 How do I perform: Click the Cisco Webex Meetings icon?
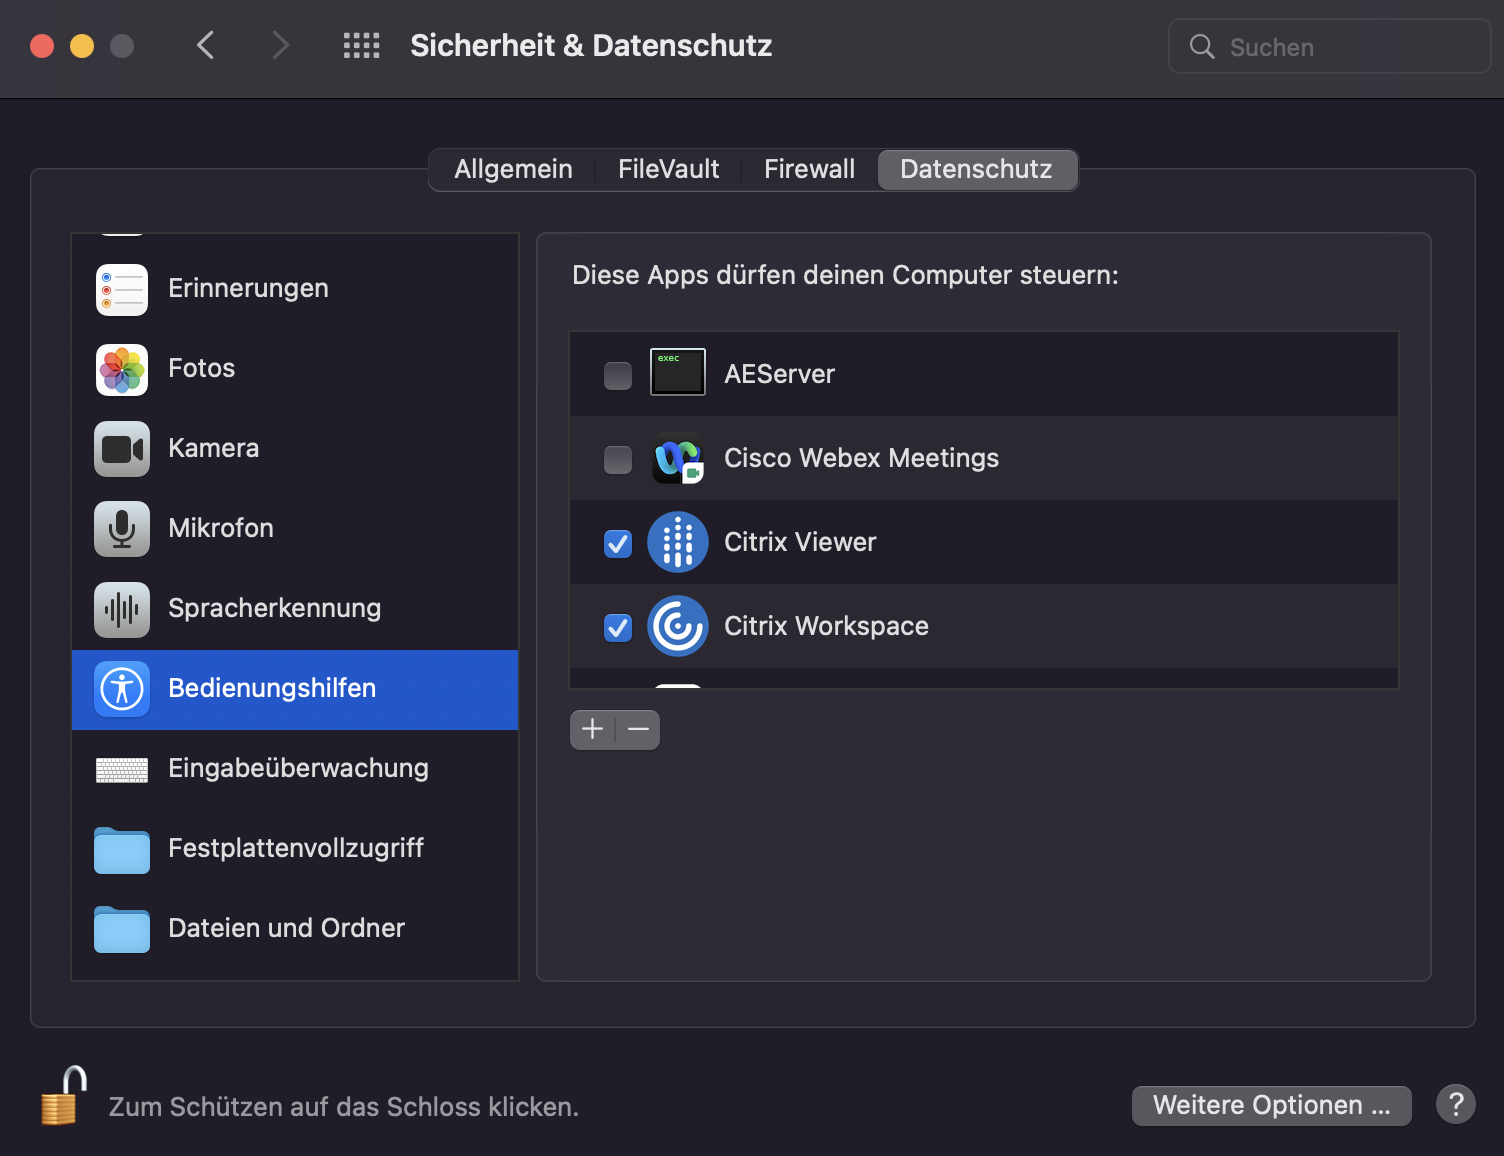677,458
